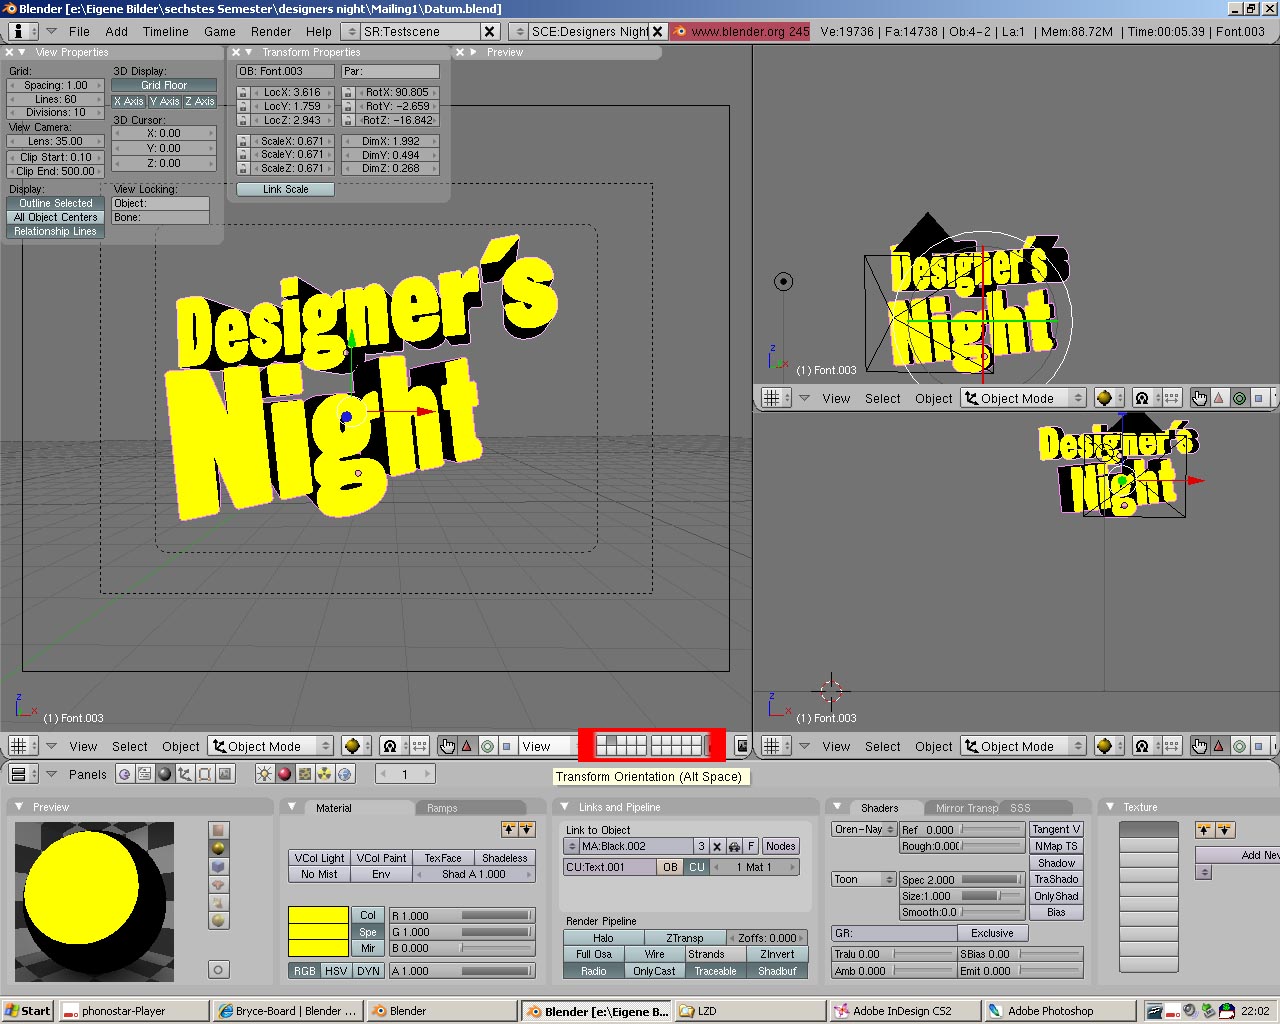Open the Oren-Nay diffuse shader dropdown
The height and width of the screenshot is (1024, 1280).
coord(864,830)
